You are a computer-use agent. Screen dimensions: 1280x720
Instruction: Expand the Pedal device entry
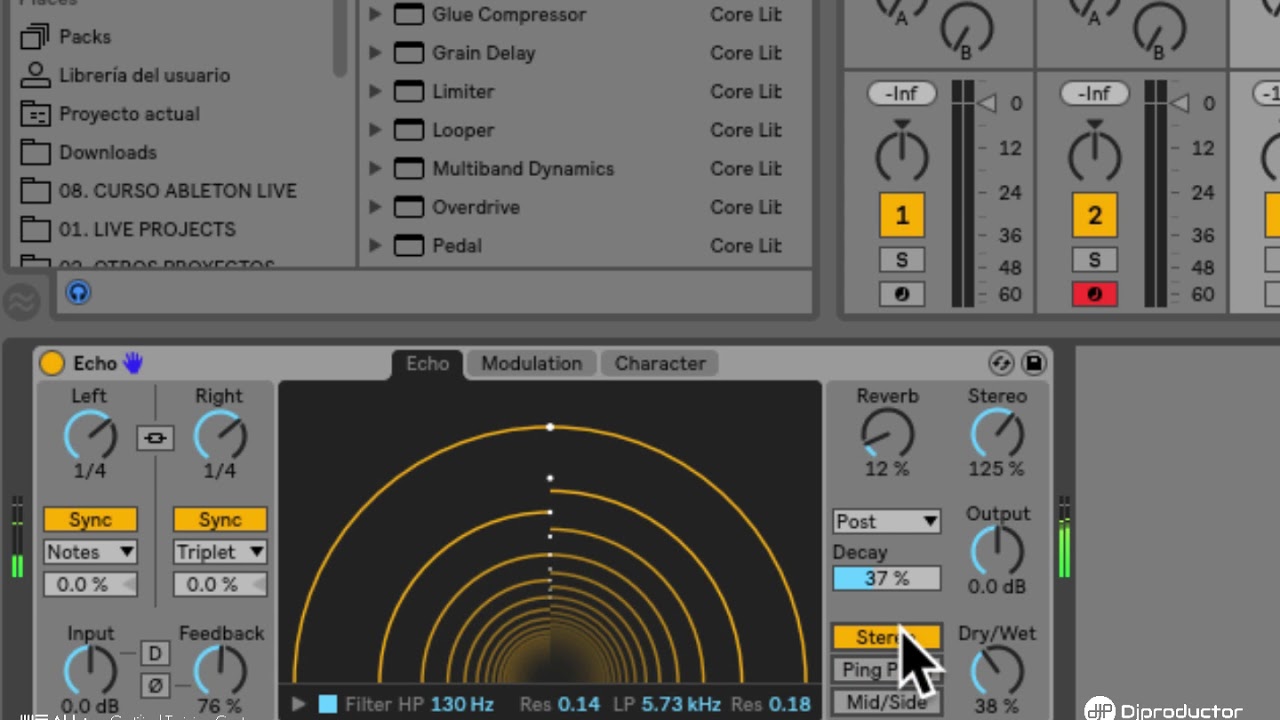[x=375, y=245]
